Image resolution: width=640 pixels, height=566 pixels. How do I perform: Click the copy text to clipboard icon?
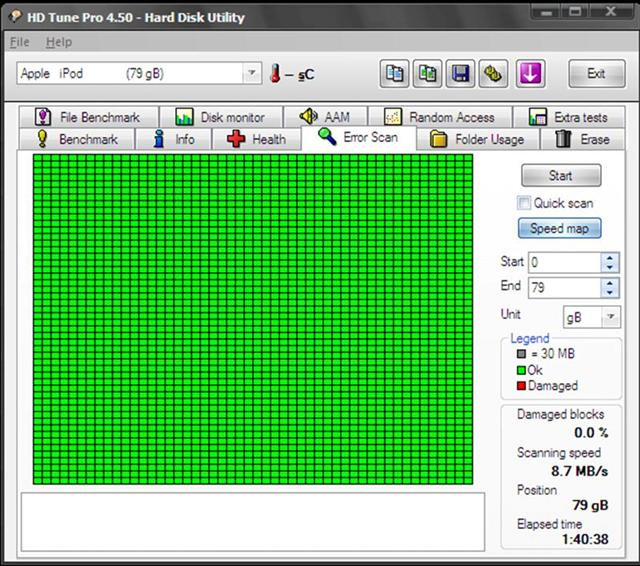pos(395,74)
